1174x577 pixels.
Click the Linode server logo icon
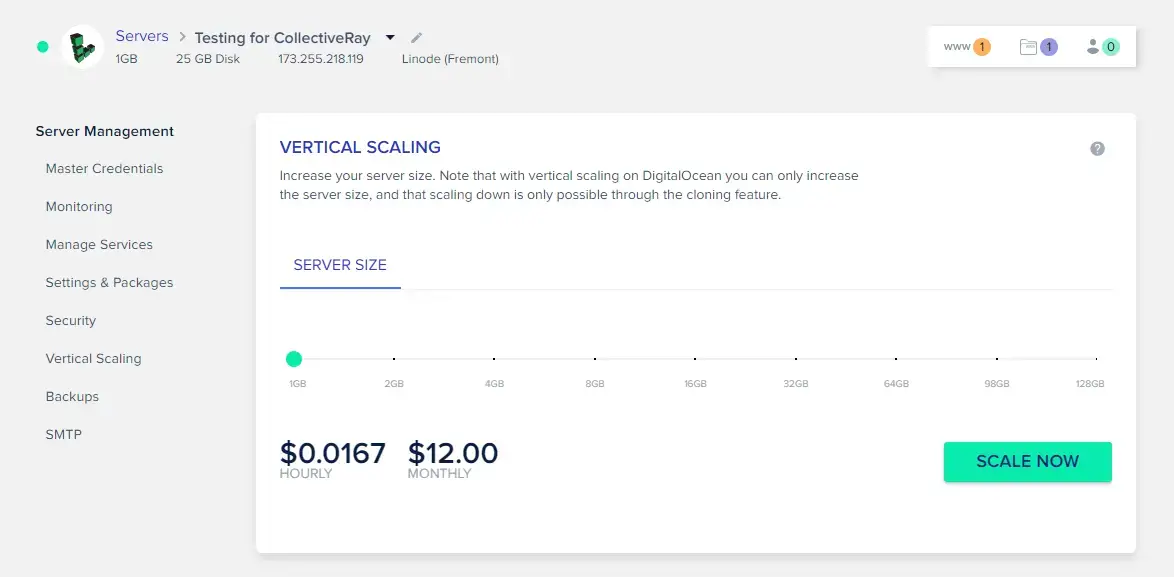pos(82,47)
